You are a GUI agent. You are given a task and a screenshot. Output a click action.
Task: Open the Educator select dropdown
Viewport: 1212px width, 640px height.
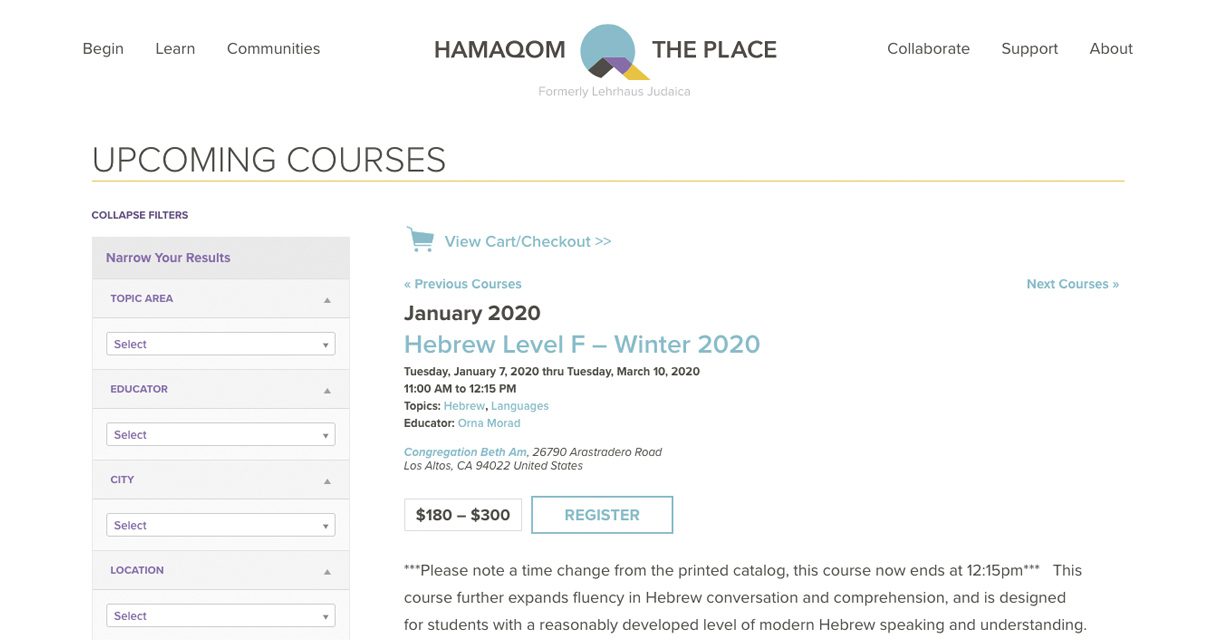coord(220,435)
